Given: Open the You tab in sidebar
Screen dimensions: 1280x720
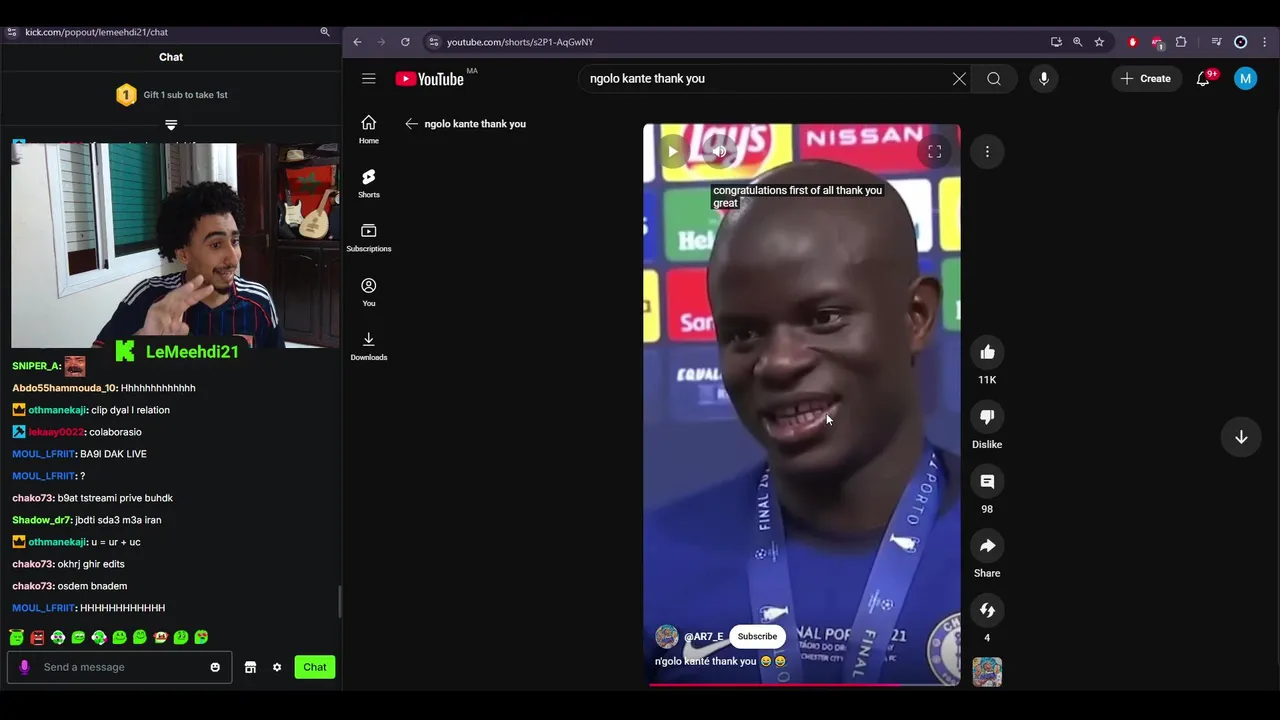Looking at the screenshot, I should click(369, 292).
